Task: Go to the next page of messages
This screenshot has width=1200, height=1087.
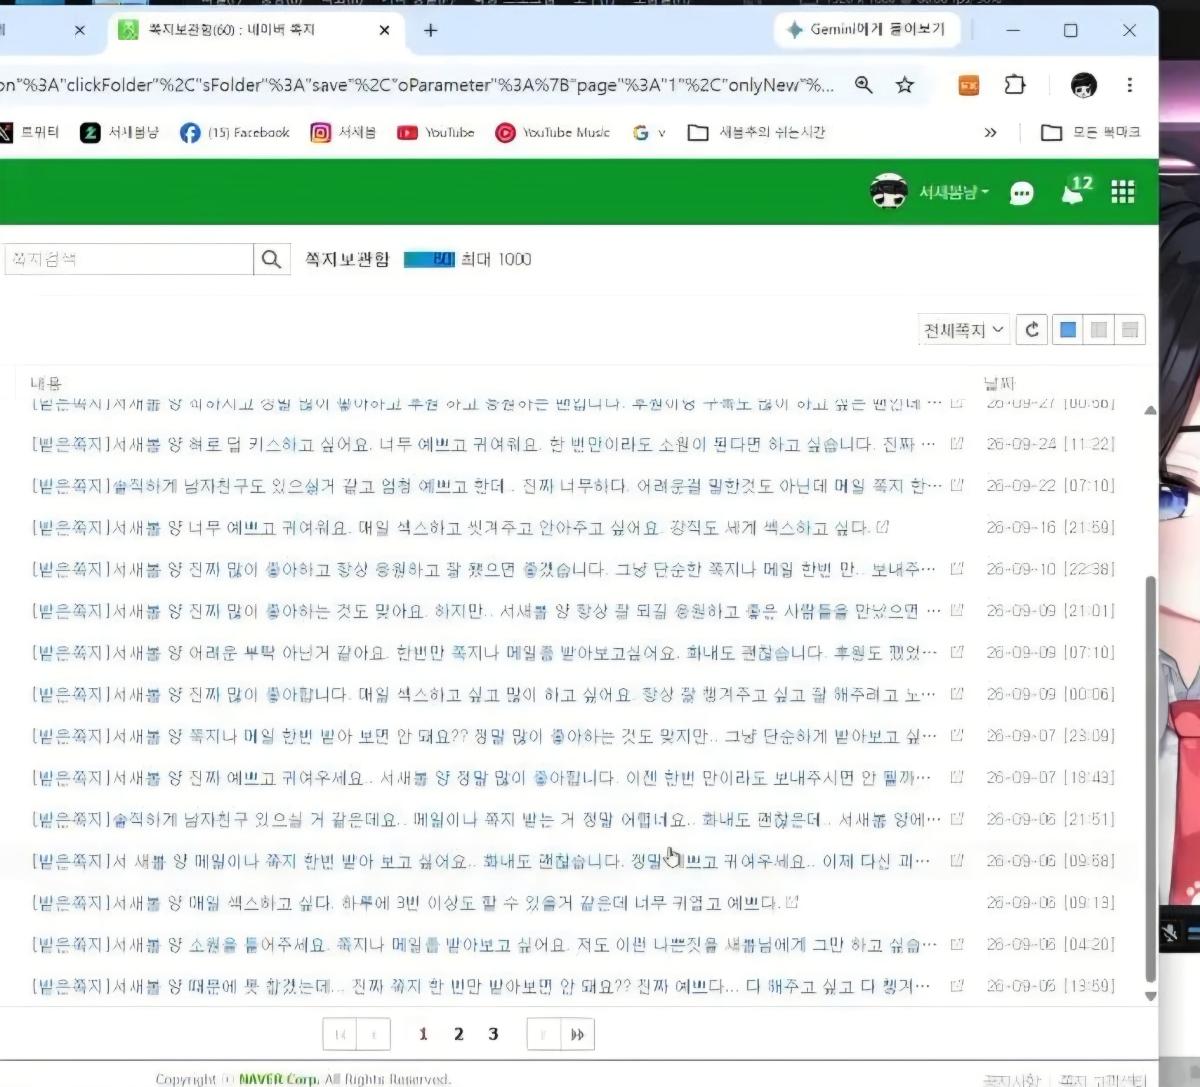Action: coord(544,1034)
